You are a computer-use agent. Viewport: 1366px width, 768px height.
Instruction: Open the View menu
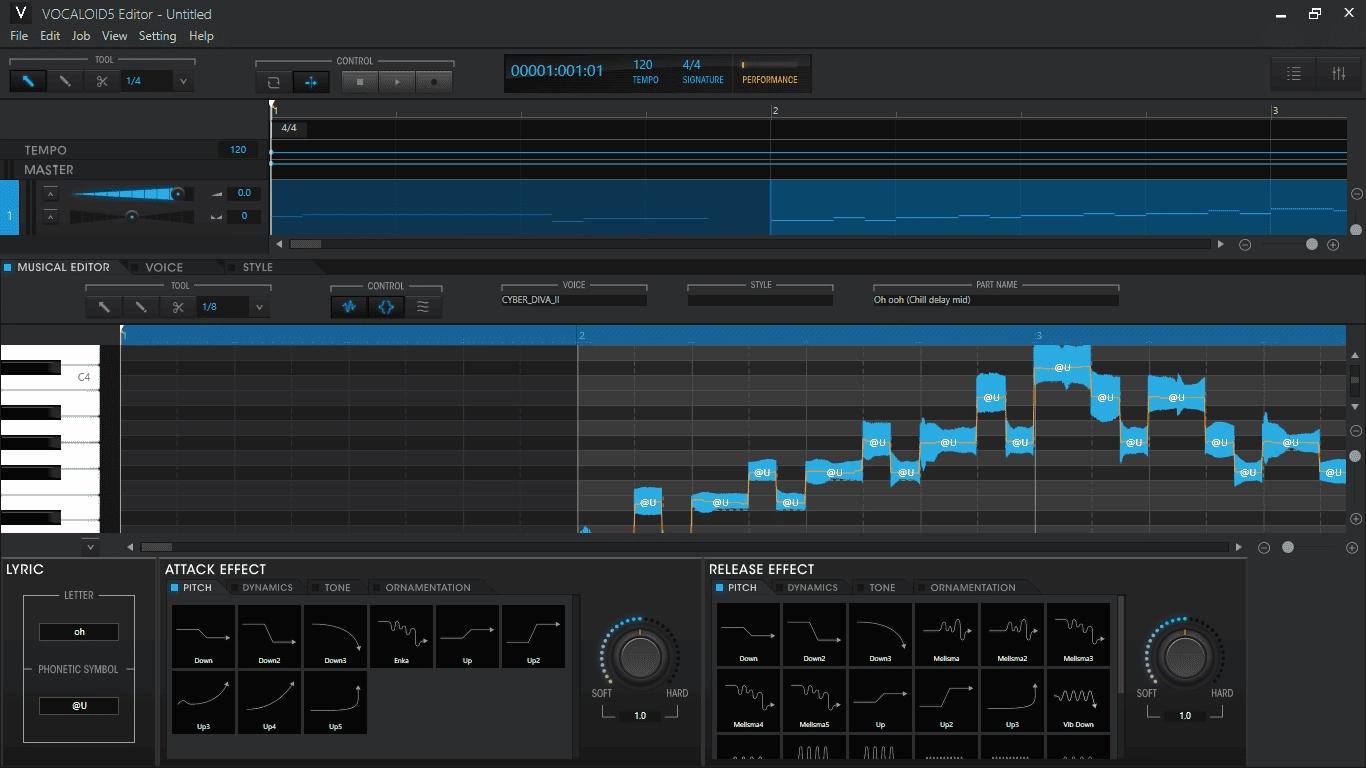click(x=115, y=36)
